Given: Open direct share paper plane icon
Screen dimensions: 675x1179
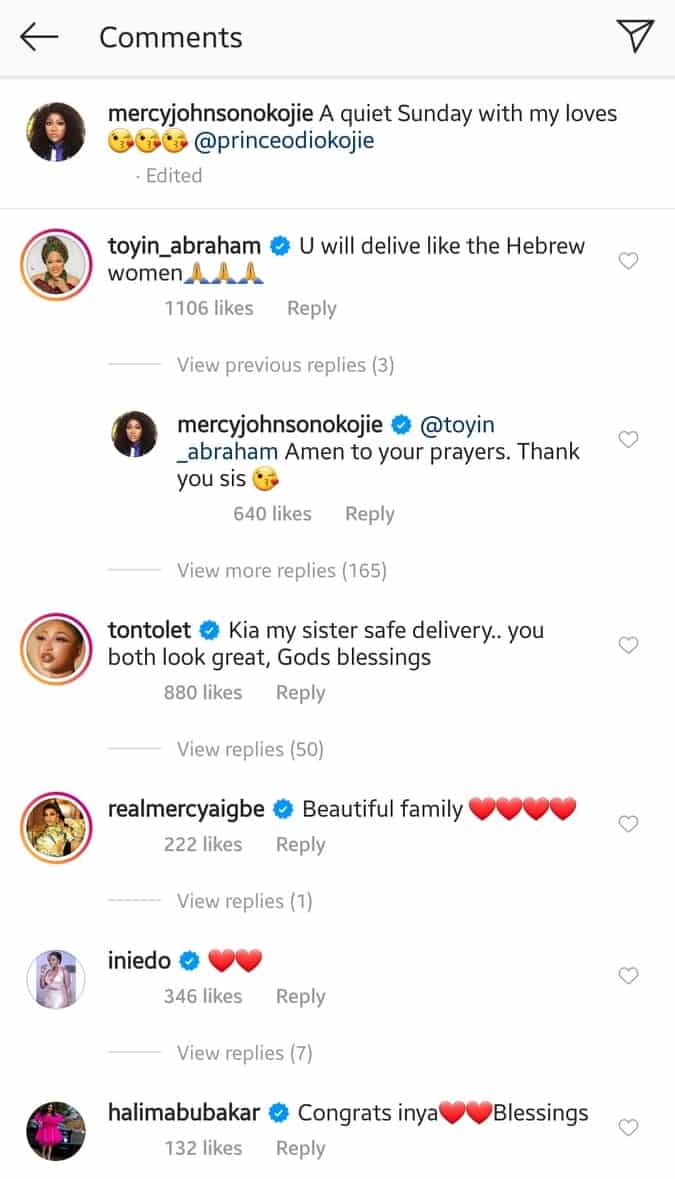Looking at the screenshot, I should (635, 37).
